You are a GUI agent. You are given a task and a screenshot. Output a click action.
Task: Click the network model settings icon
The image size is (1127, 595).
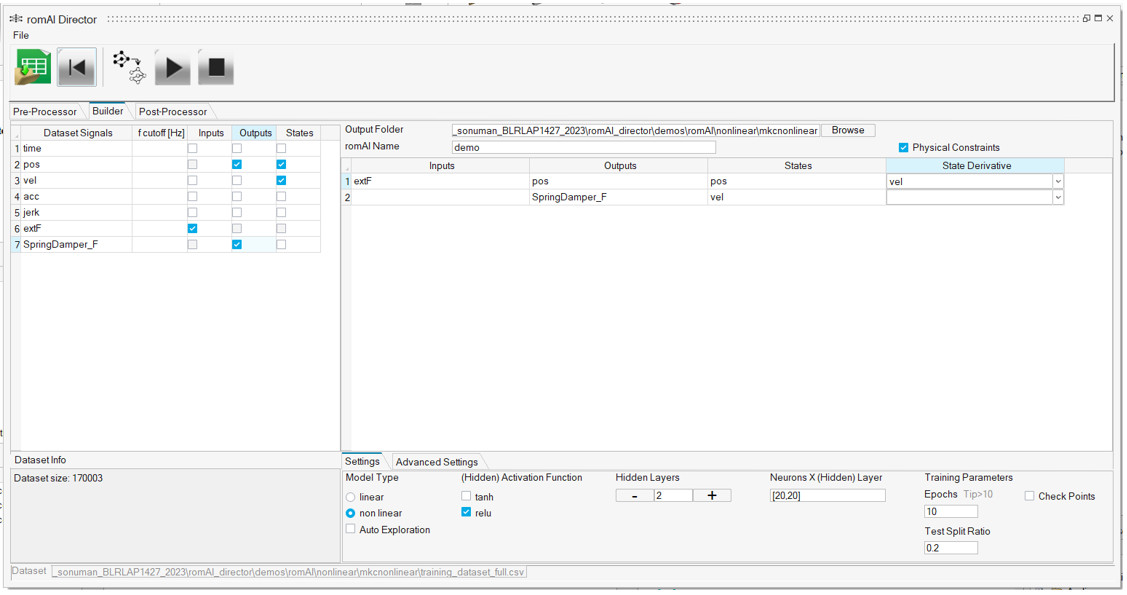point(129,68)
